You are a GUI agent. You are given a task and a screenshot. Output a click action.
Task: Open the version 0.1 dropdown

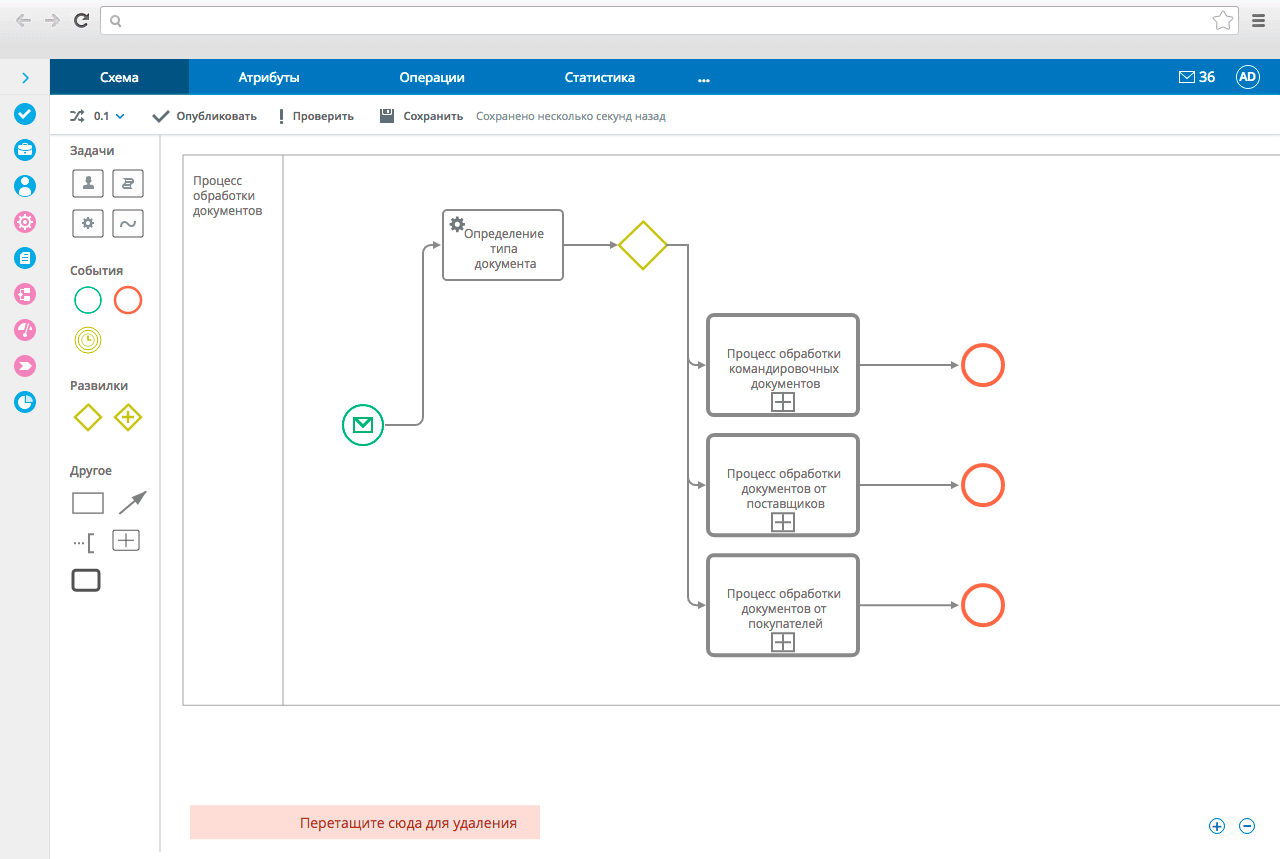[x=108, y=116]
